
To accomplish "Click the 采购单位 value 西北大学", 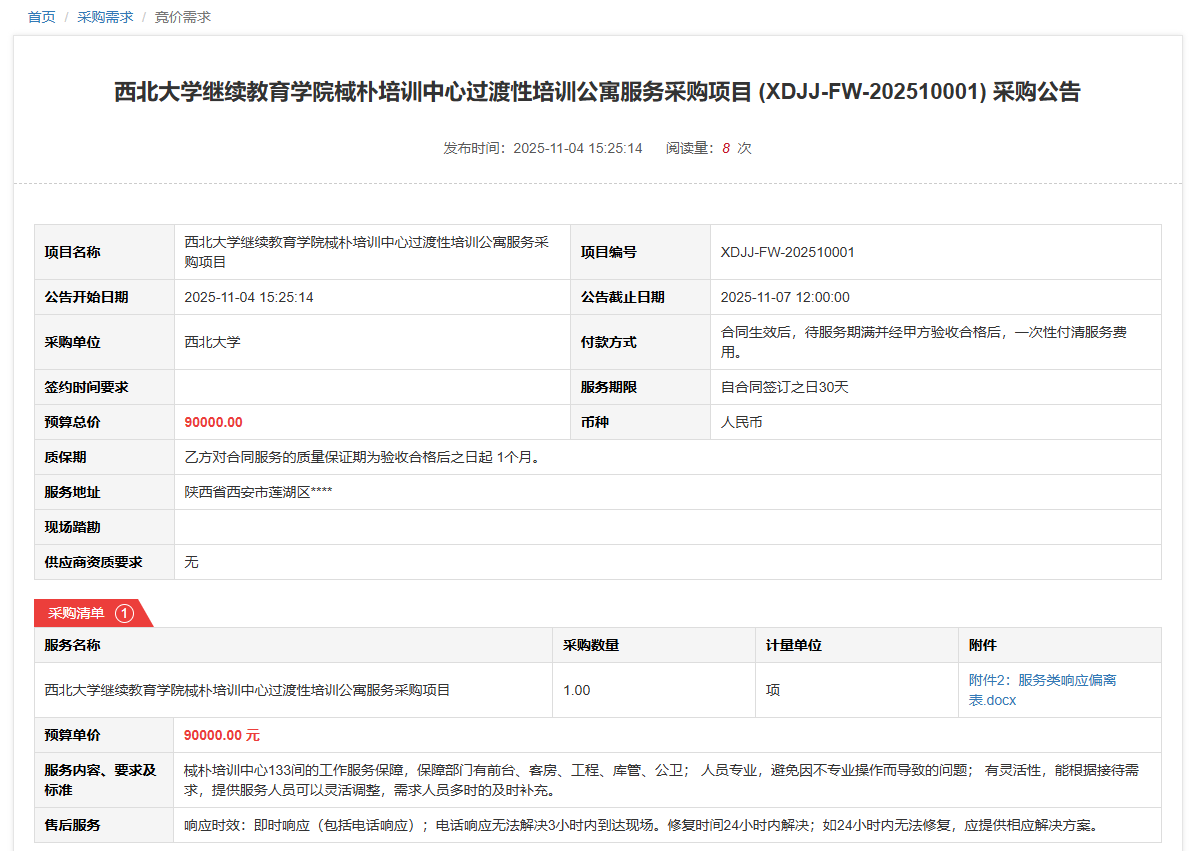I will [212, 342].
